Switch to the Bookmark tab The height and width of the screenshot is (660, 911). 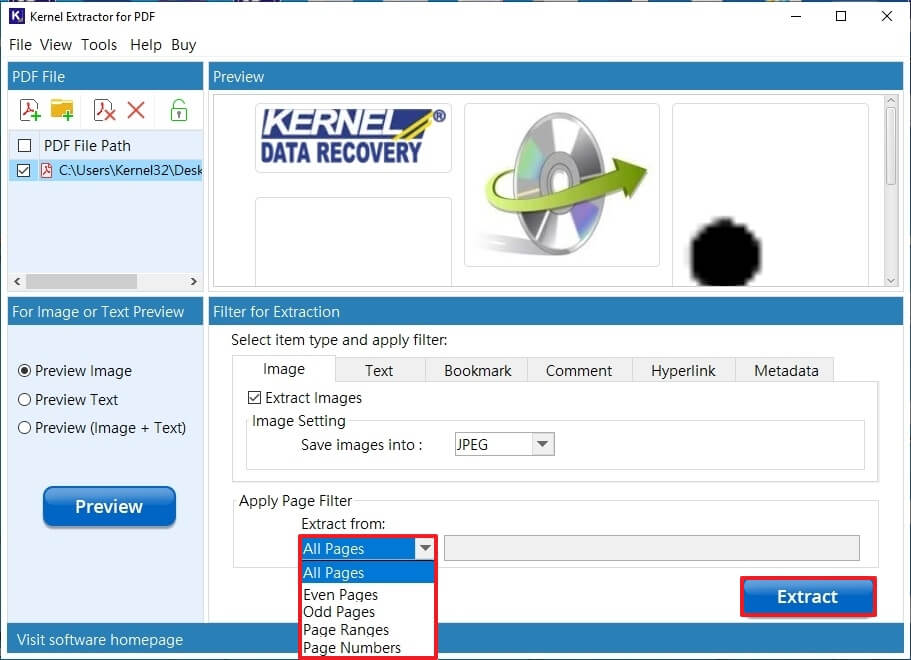tap(478, 371)
